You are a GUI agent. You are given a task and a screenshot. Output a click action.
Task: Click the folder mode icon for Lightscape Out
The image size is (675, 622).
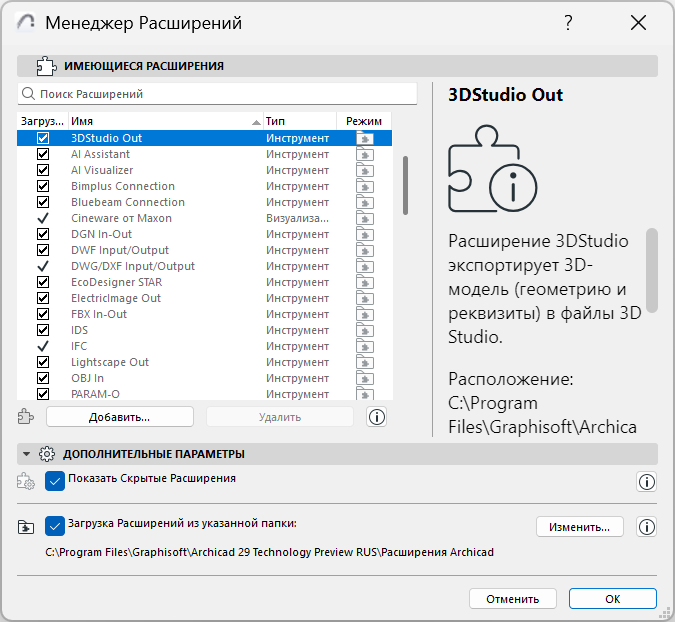coord(365,362)
